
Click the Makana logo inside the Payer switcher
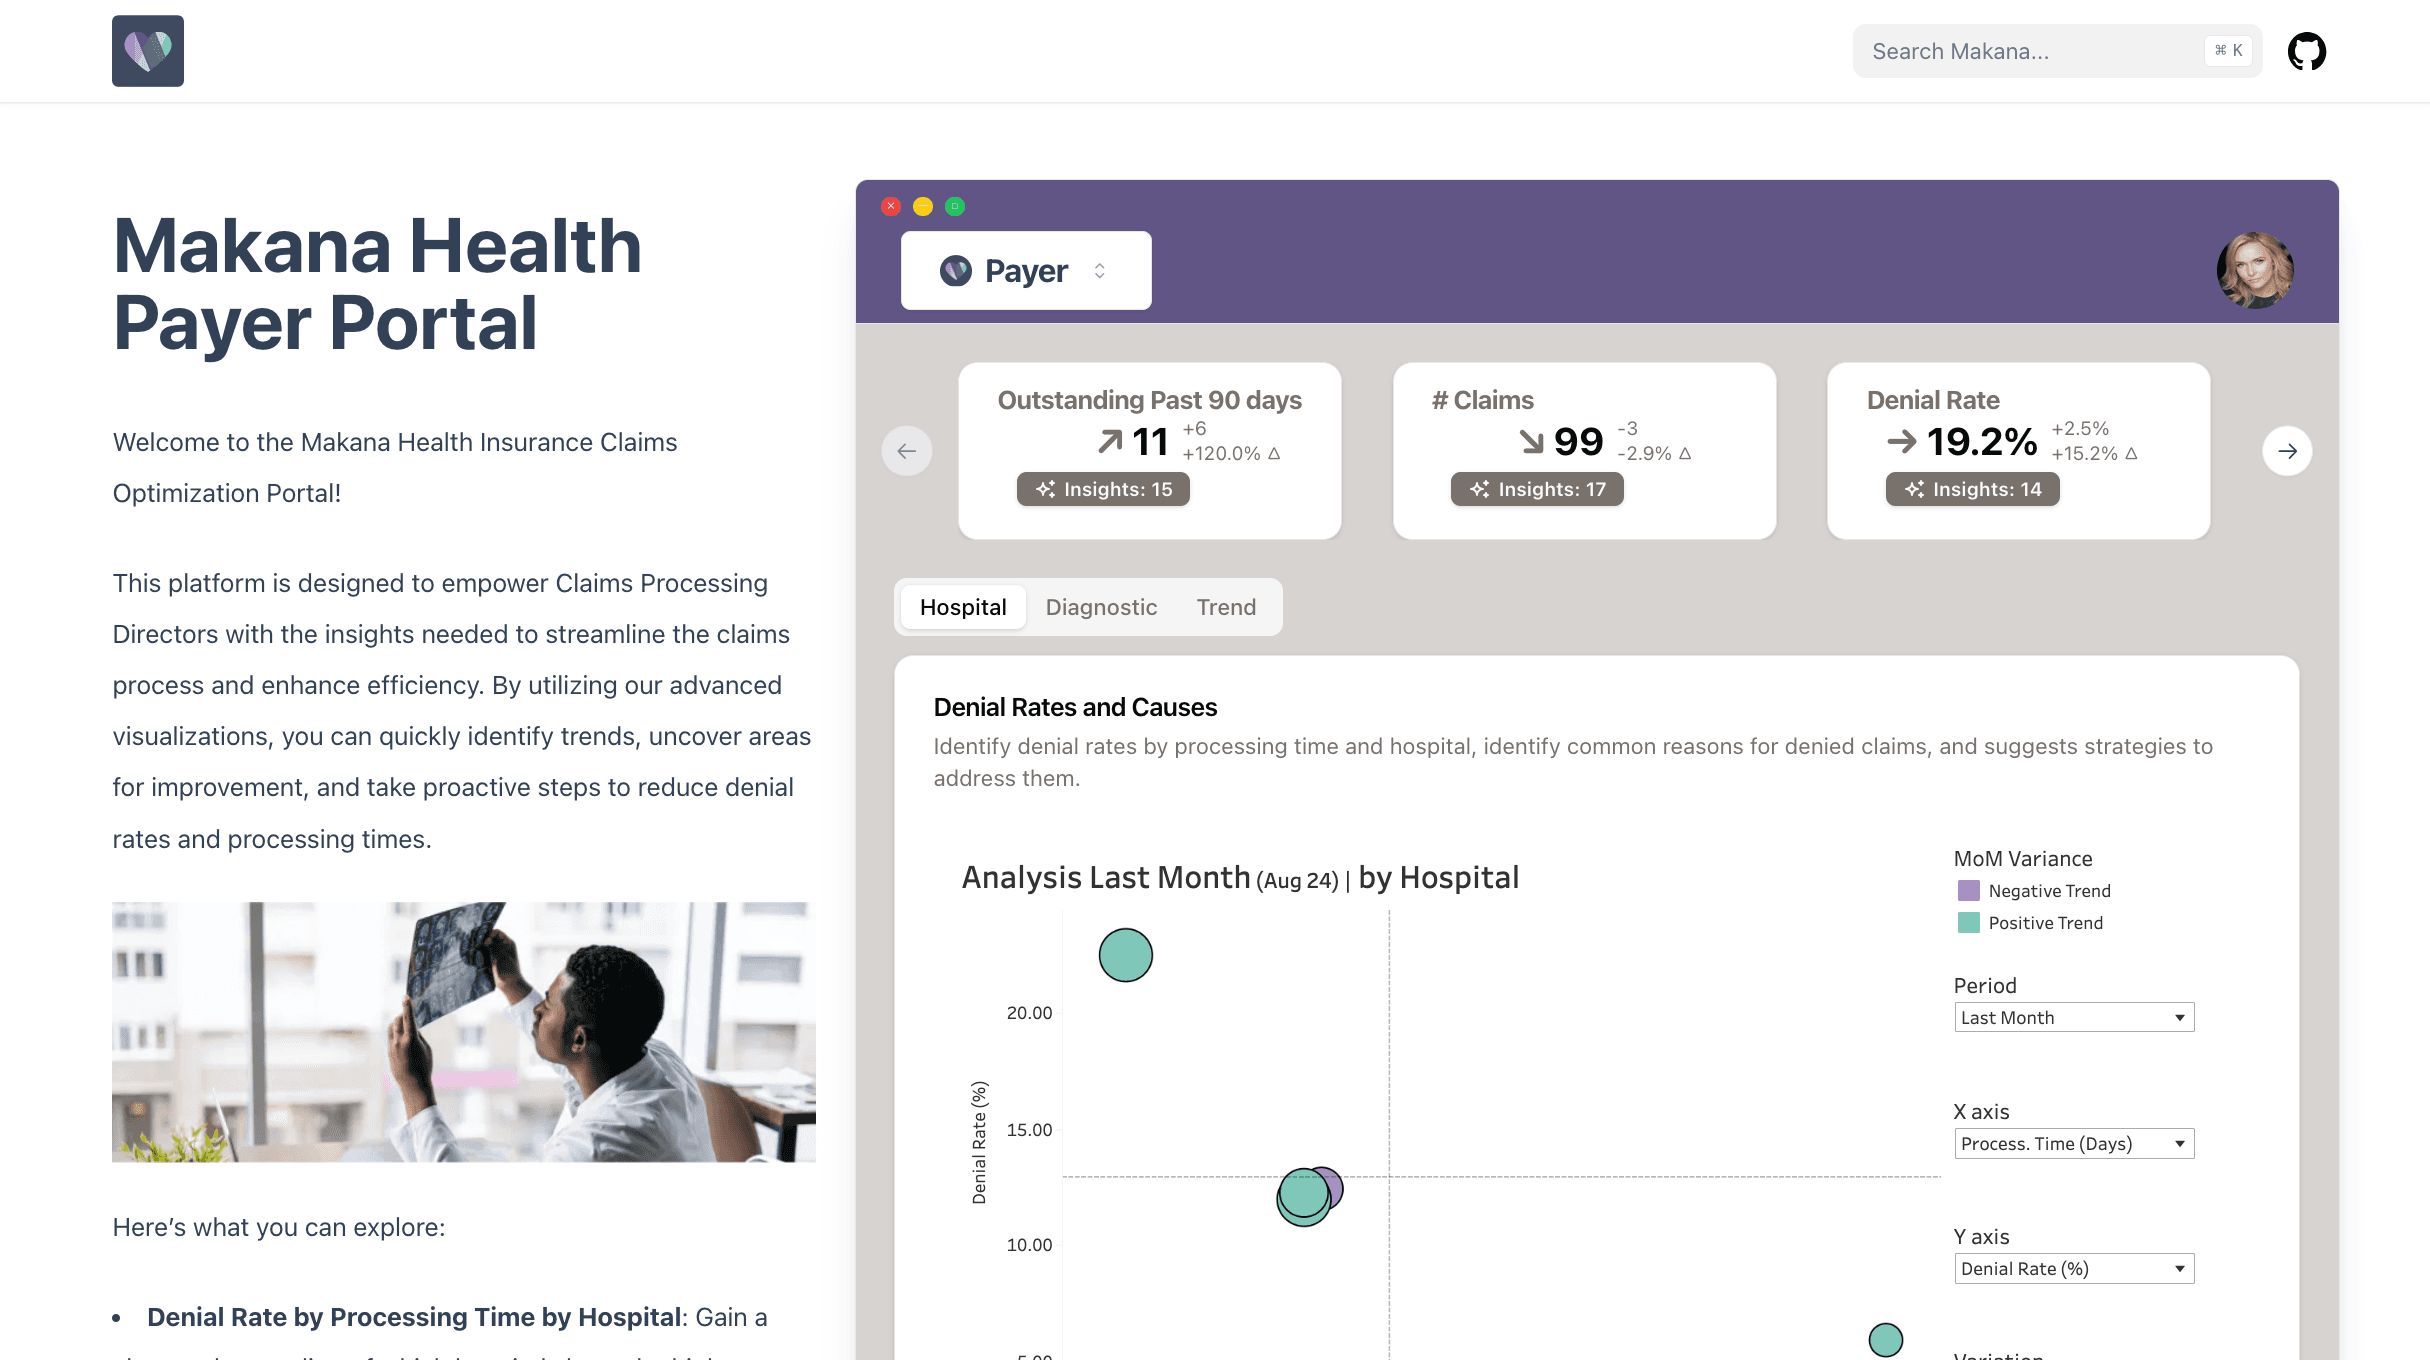tap(955, 269)
